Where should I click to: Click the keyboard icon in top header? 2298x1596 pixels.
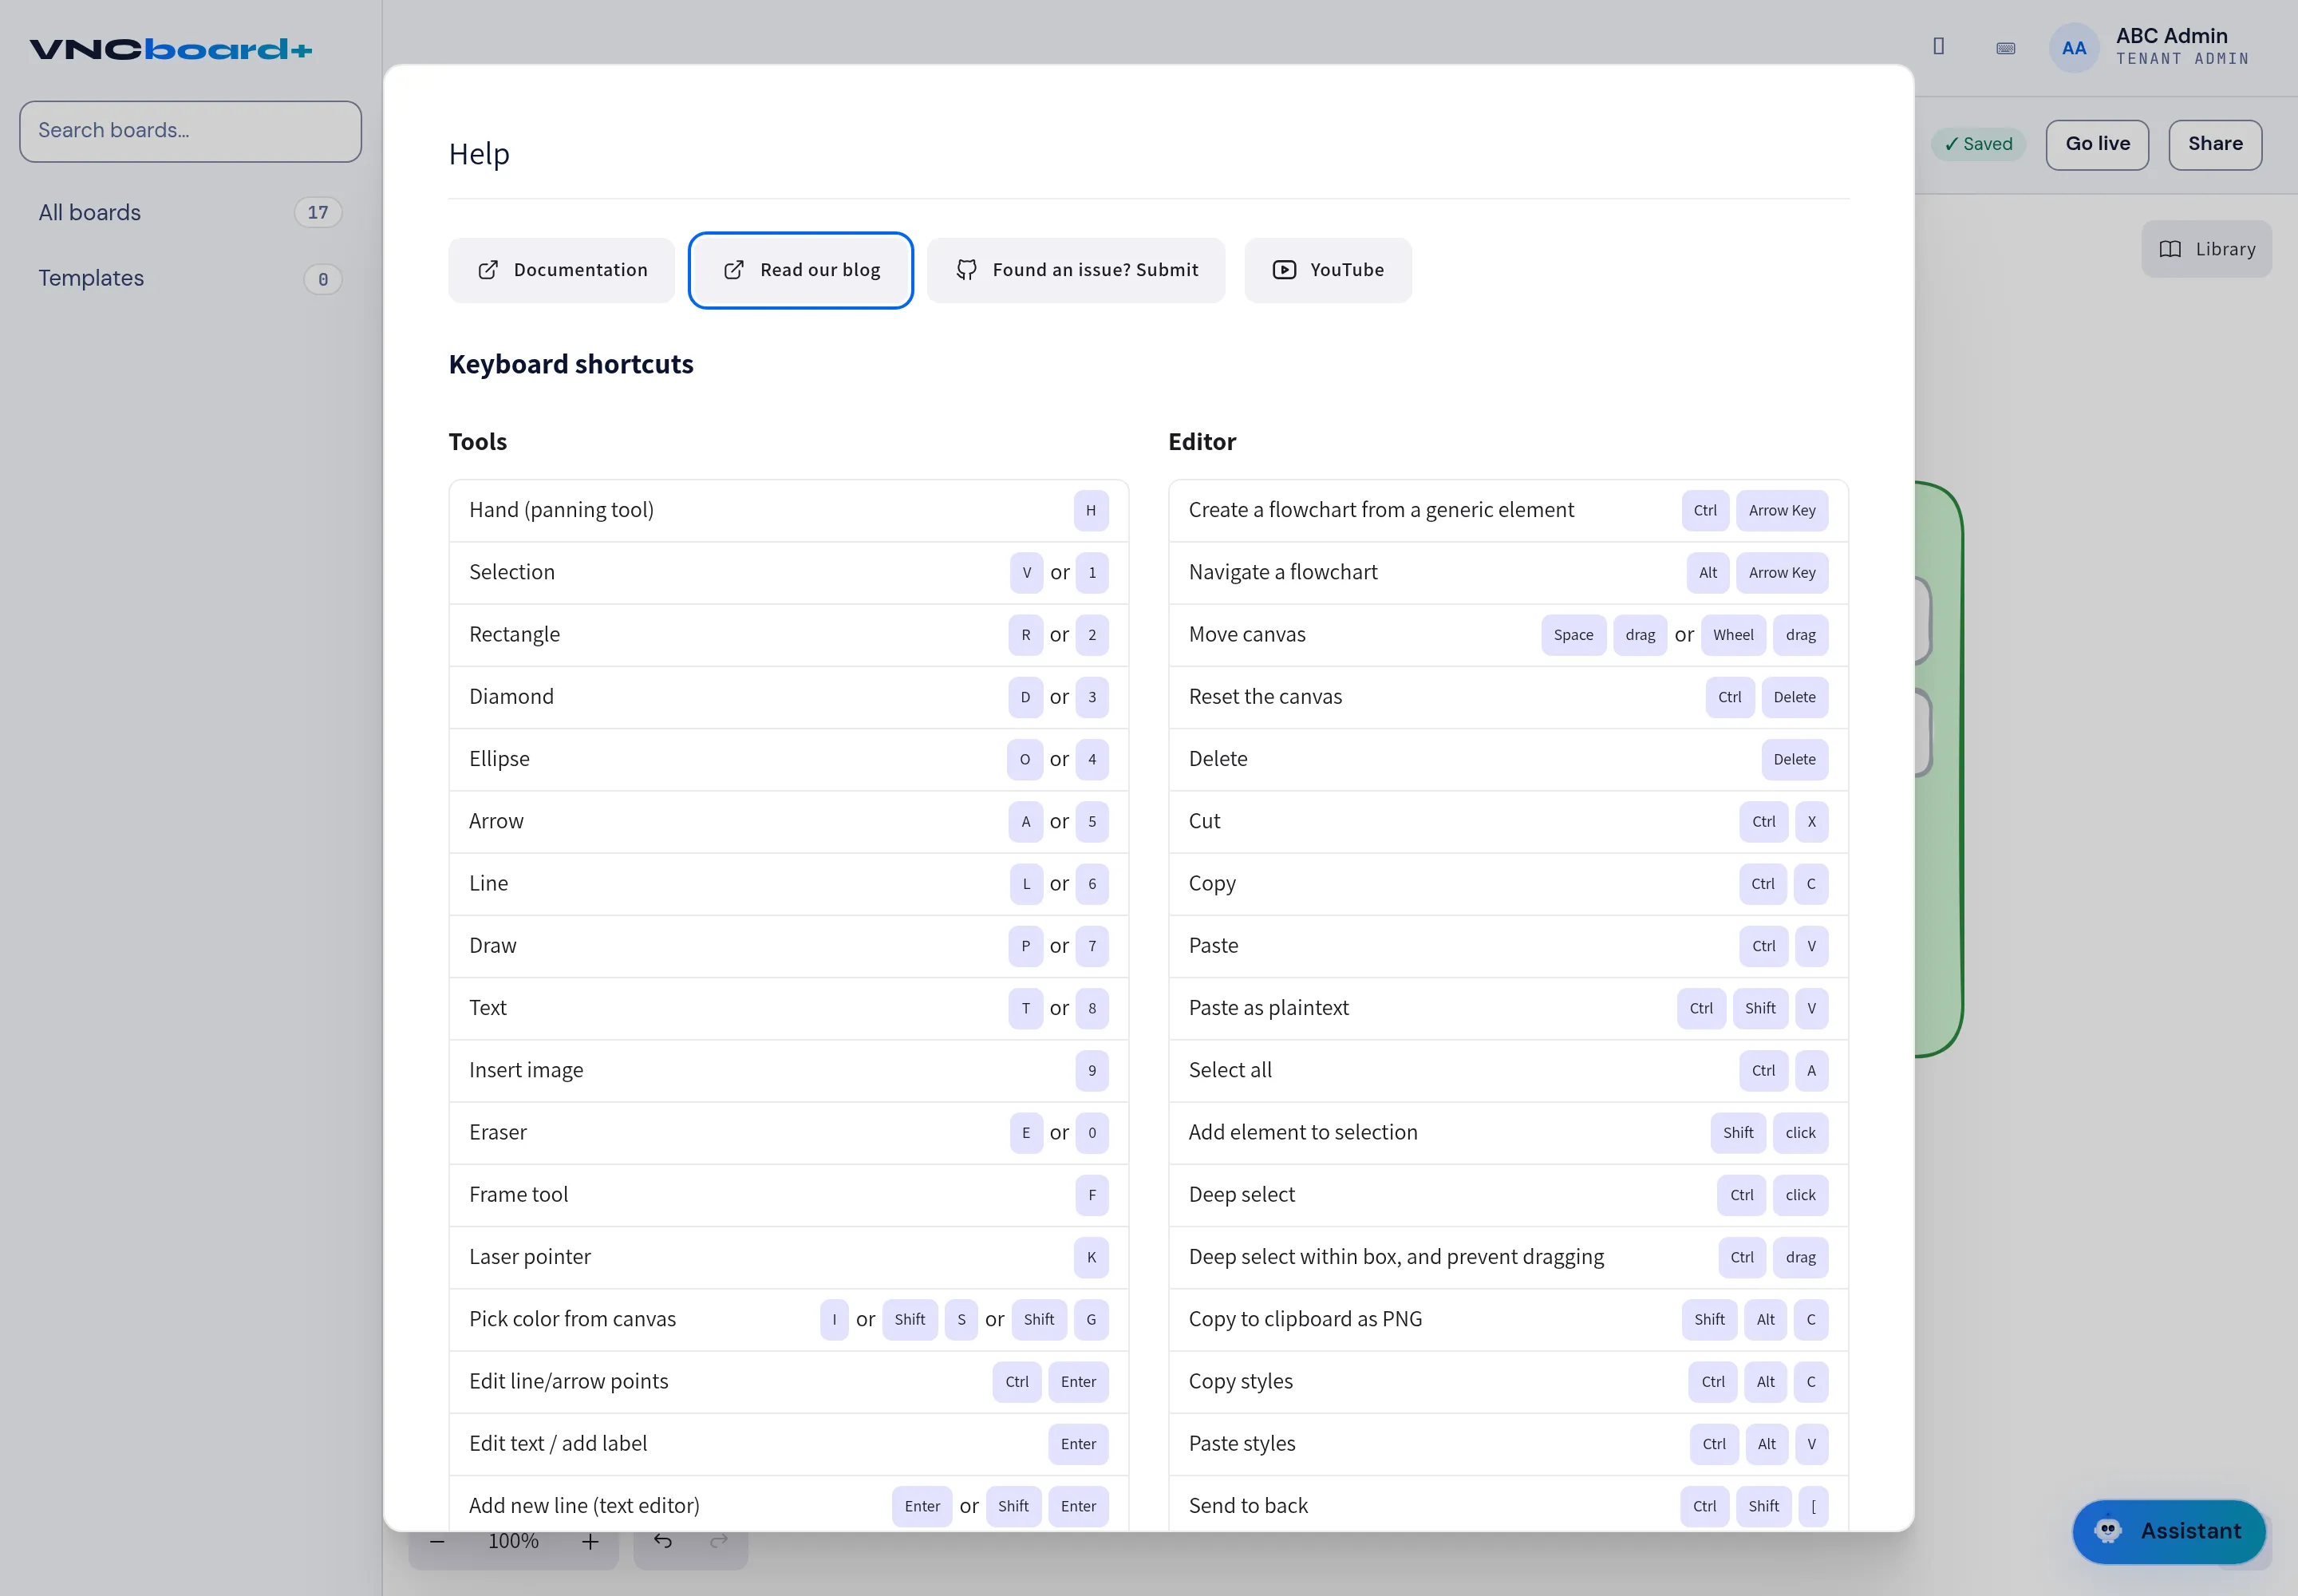coord(2005,48)
